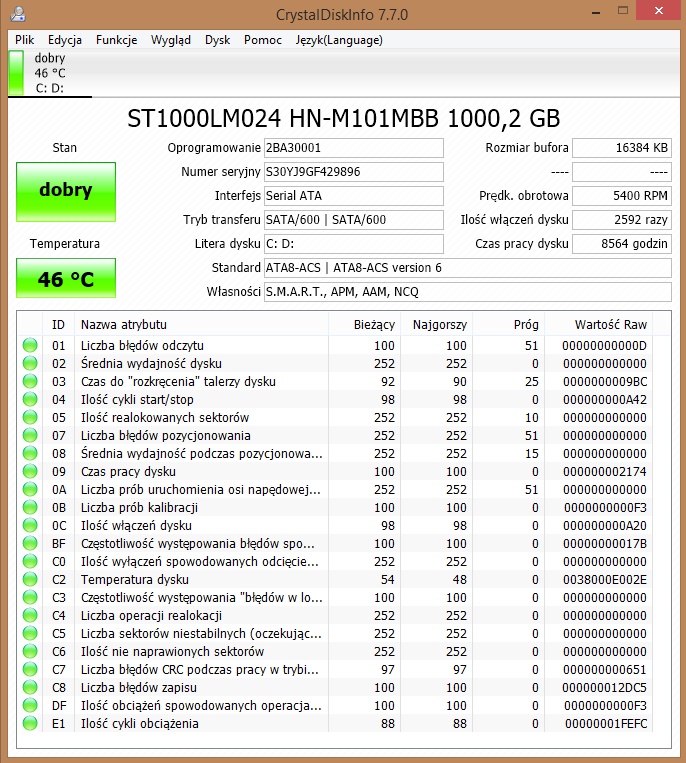686x763 pixels.
Task: Click the Próg column header
Action: click(508, 325)
